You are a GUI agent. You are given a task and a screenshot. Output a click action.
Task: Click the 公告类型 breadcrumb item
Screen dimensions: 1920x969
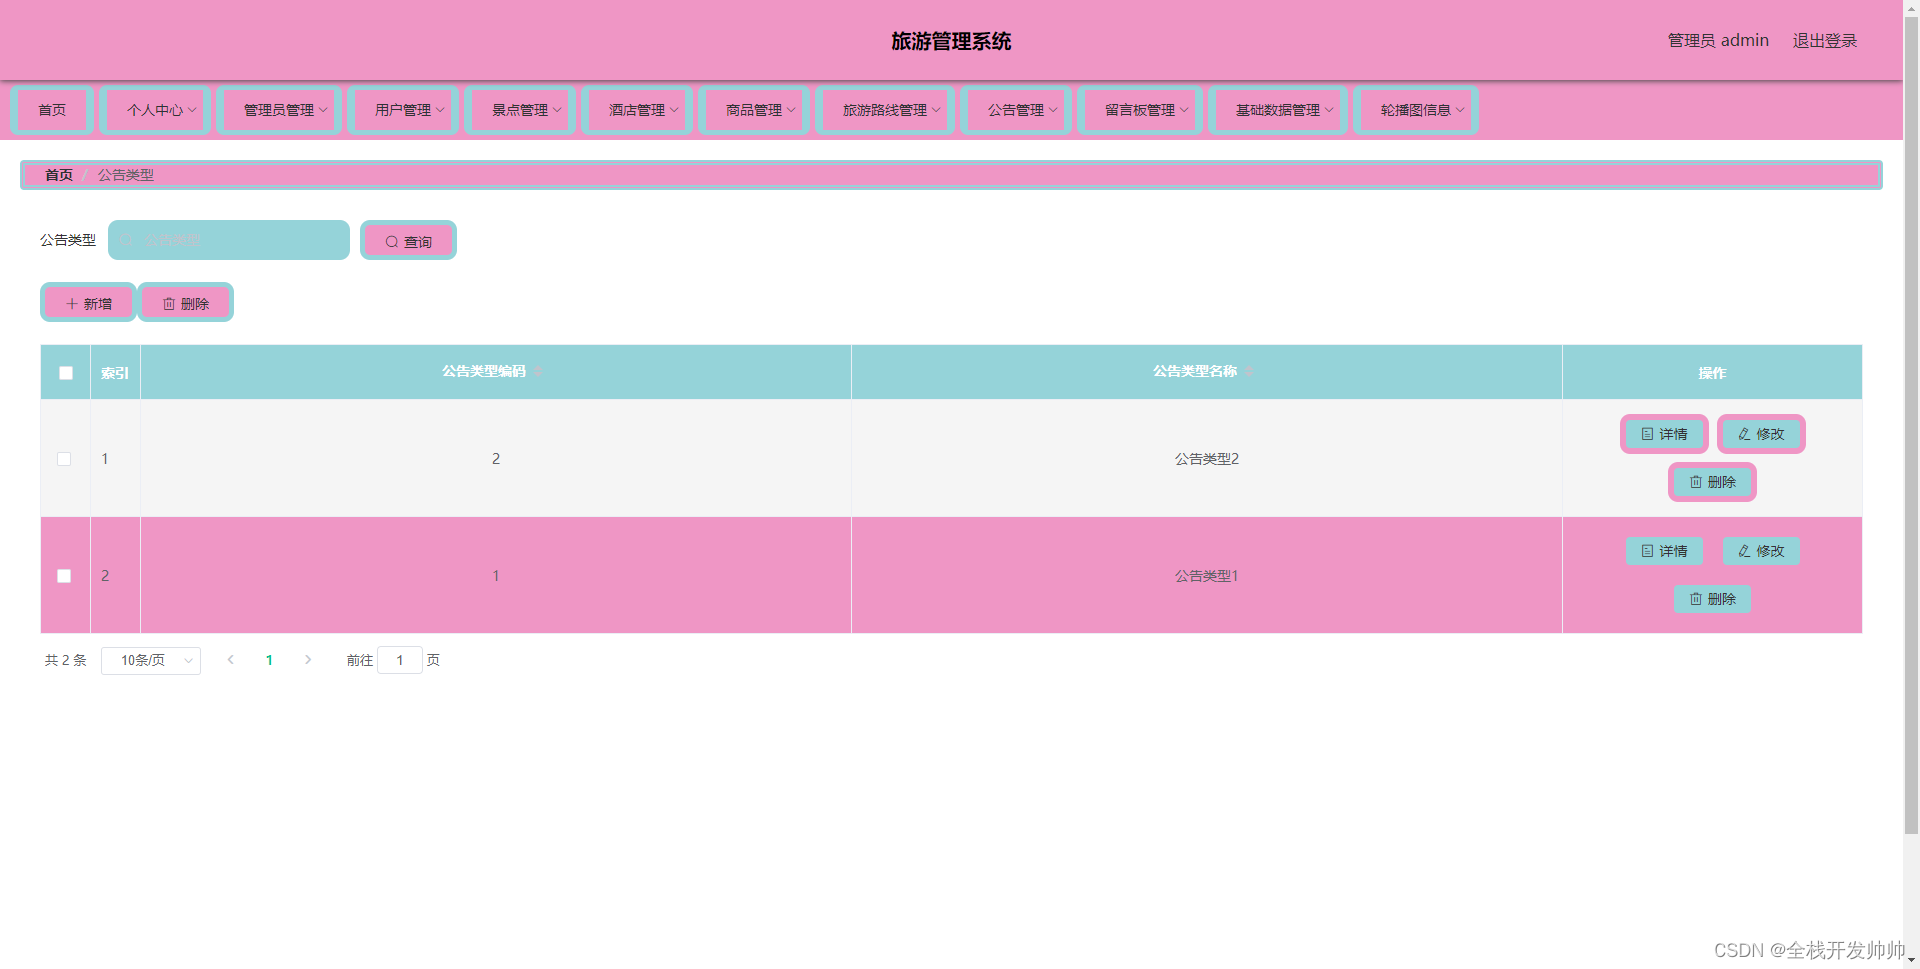(126, 175)
